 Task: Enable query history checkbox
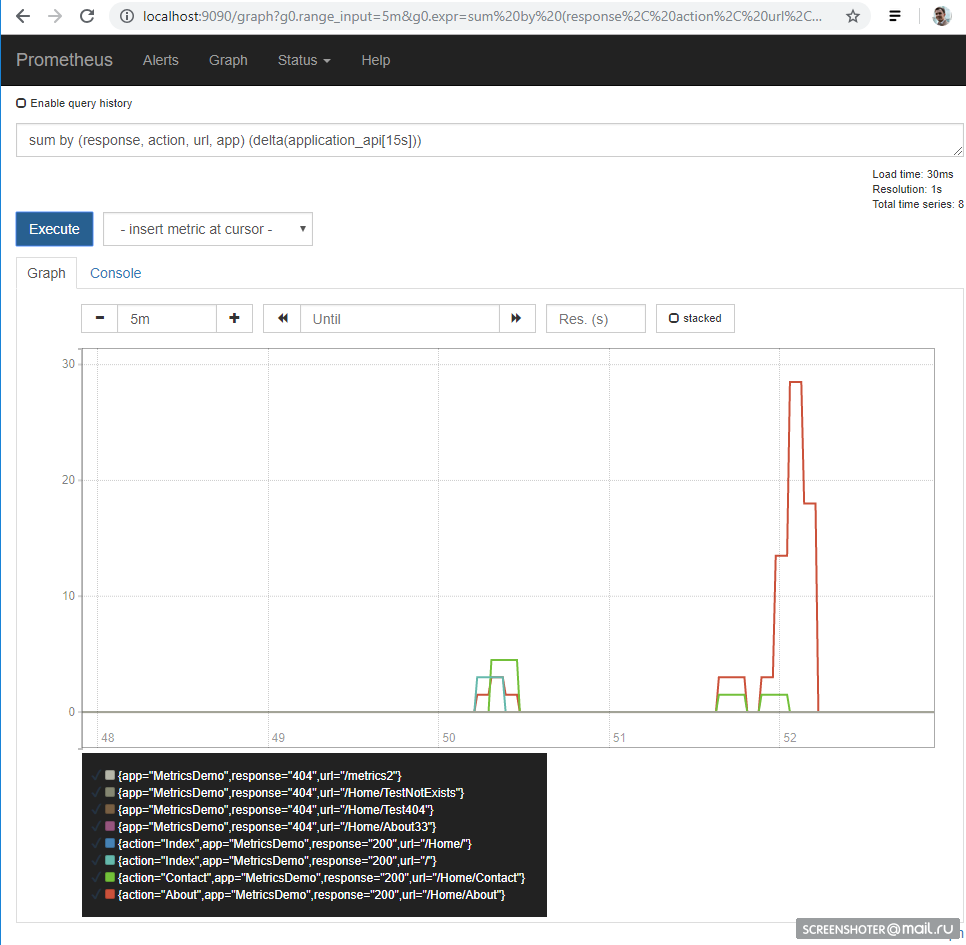pyautogui.click(x=21, y=103)
